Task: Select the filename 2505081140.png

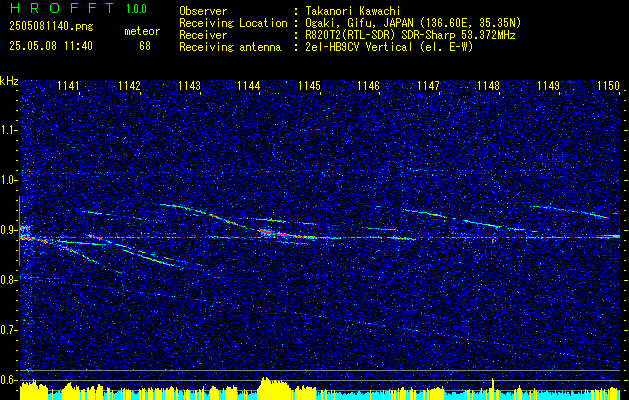Action: click(x=51, y=26)
